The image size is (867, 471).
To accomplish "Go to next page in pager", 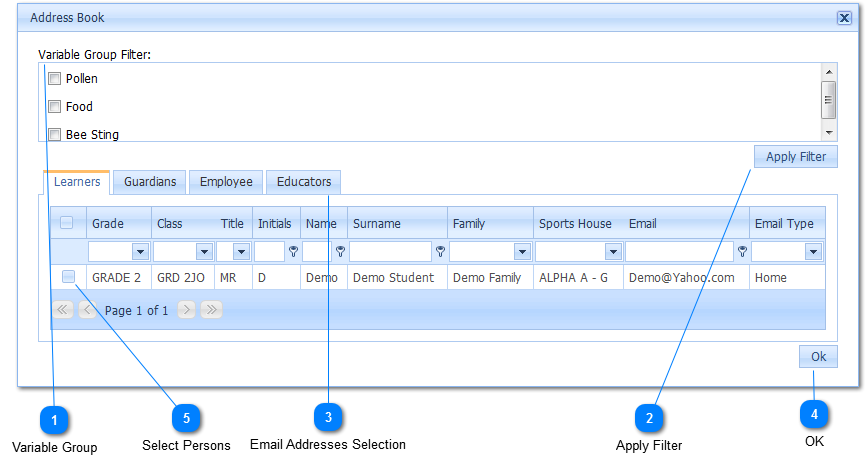I will pos(187,311).
